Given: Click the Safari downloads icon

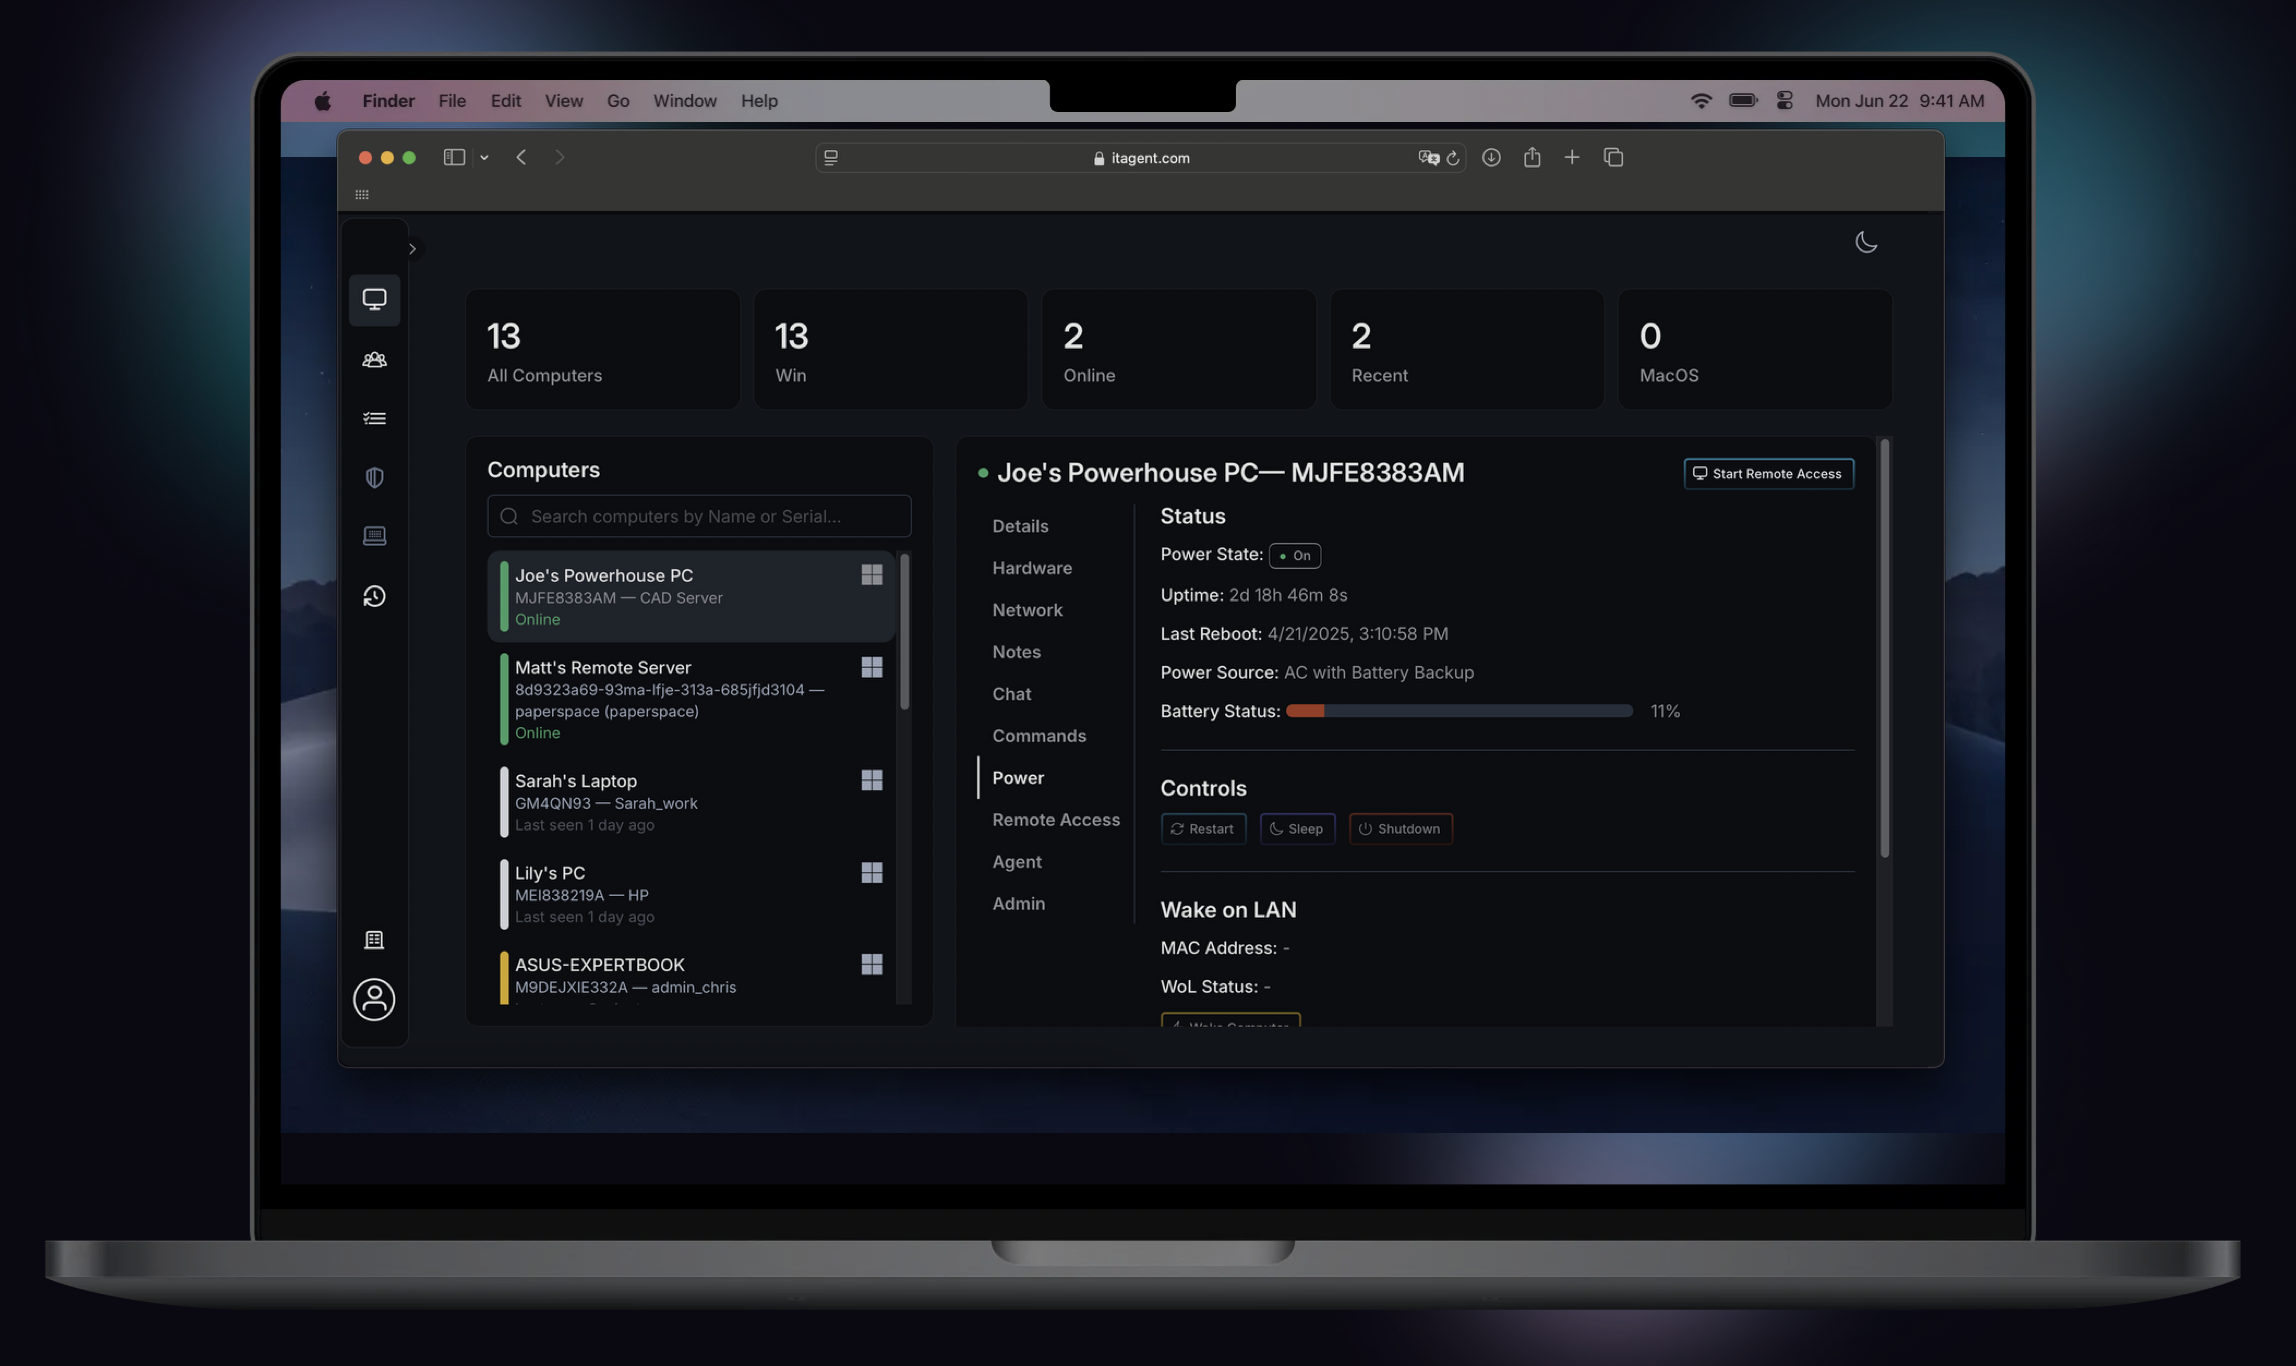Looking at the screenshot, I should [x=1490, y=157].
